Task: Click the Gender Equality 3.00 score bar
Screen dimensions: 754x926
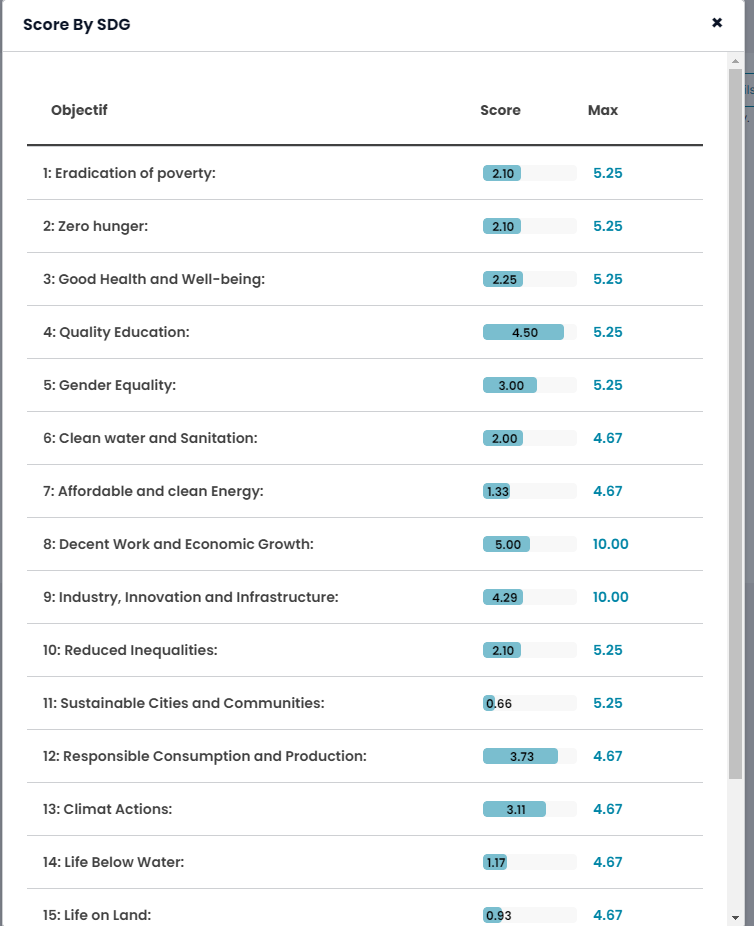Action: pos(510,385)
